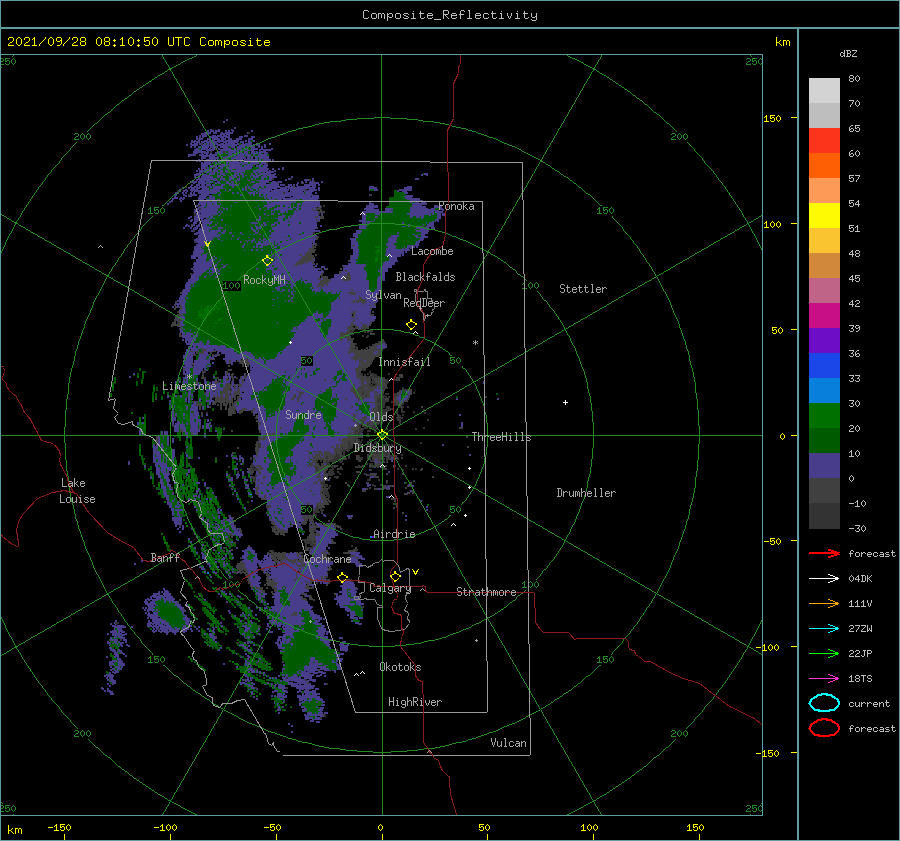
Task: Click the Calgary city label
Action: 390,588
